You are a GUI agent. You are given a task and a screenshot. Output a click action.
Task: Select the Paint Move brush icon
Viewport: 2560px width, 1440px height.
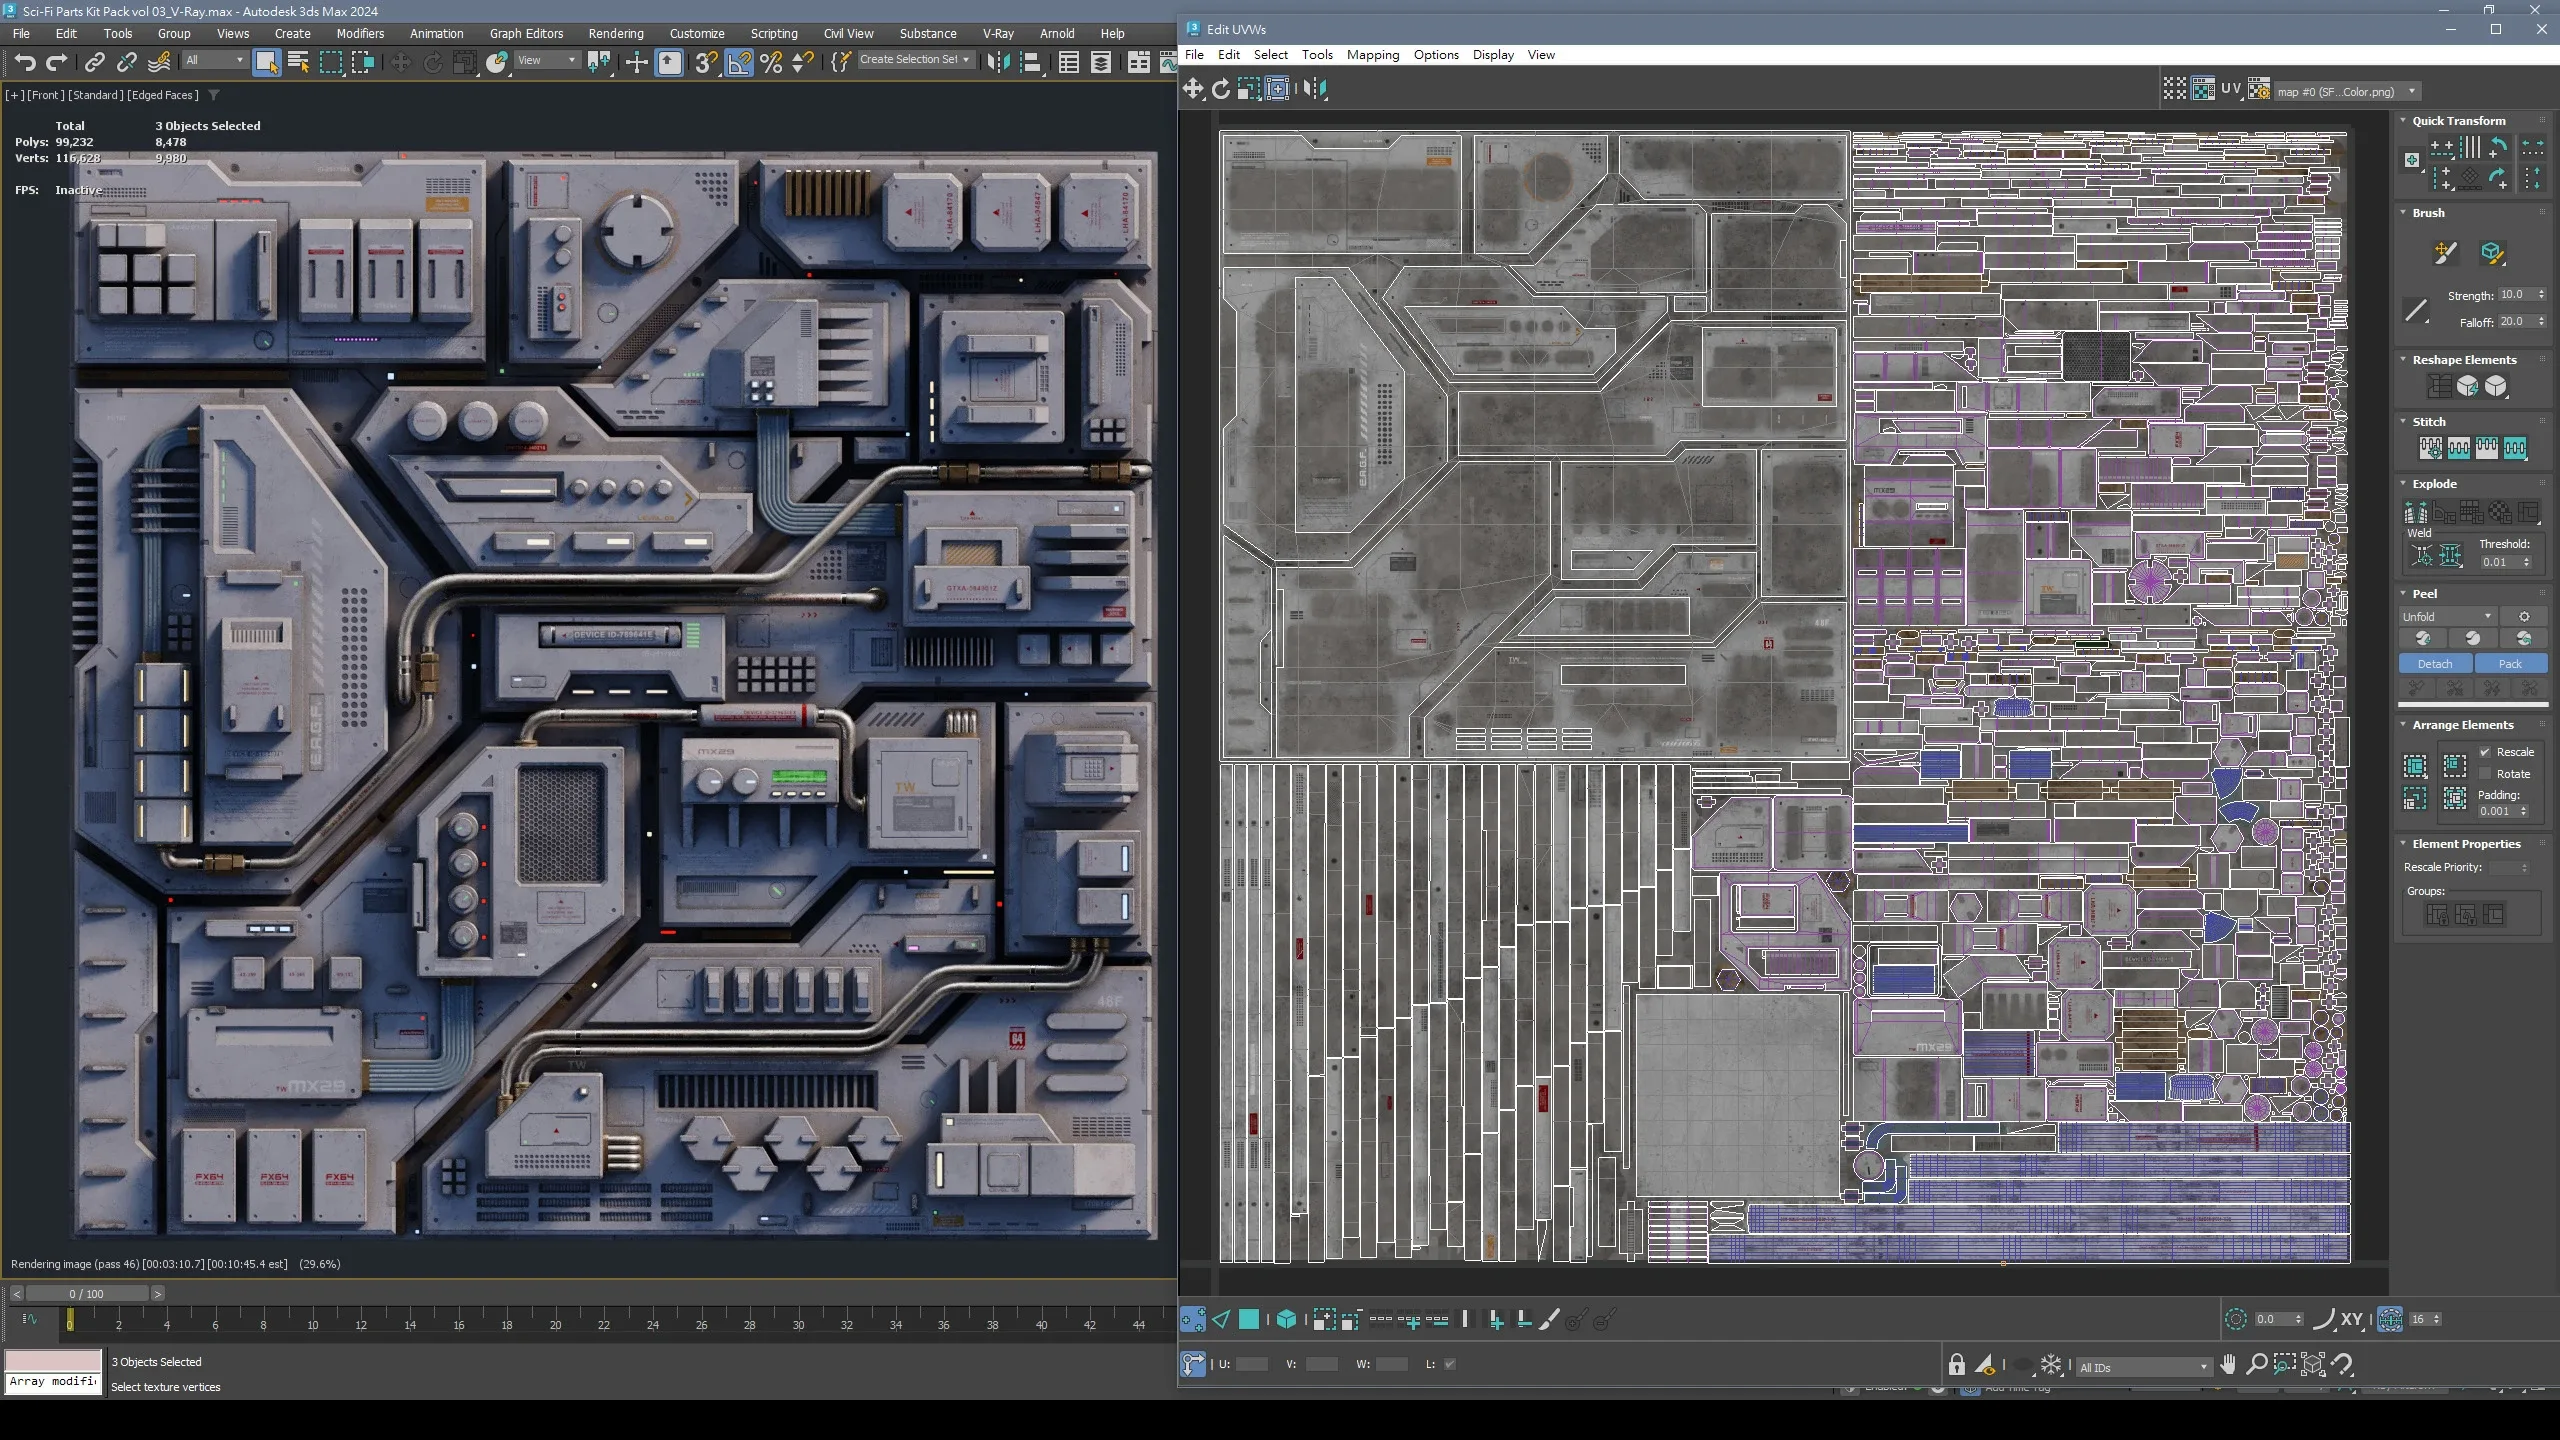click(x=2444, y=253)
